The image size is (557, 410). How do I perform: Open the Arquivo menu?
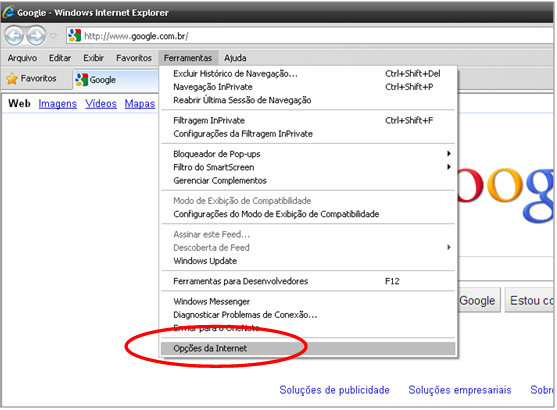click(x=22, y=58)
